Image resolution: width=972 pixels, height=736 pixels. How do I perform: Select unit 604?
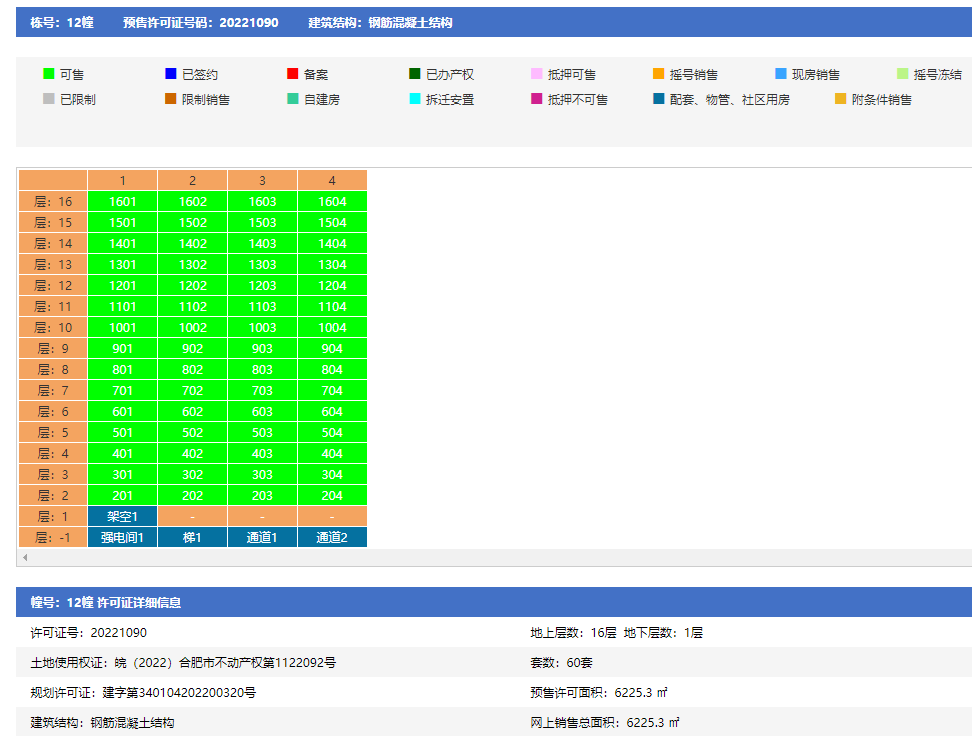click(332, 412)
